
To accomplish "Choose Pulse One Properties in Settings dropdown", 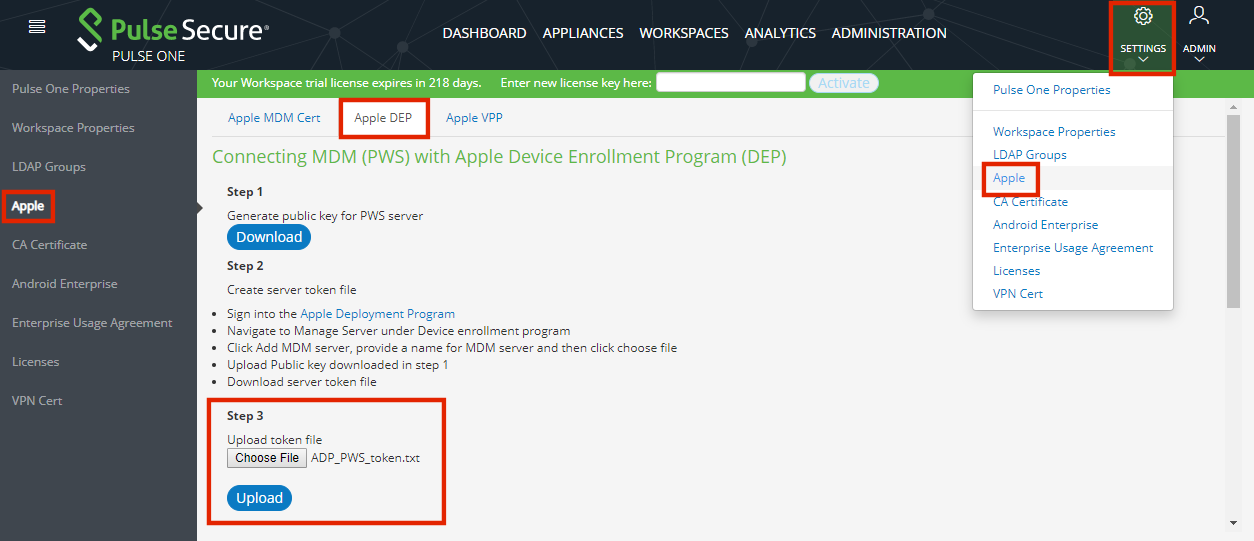I will (1052, 90).
